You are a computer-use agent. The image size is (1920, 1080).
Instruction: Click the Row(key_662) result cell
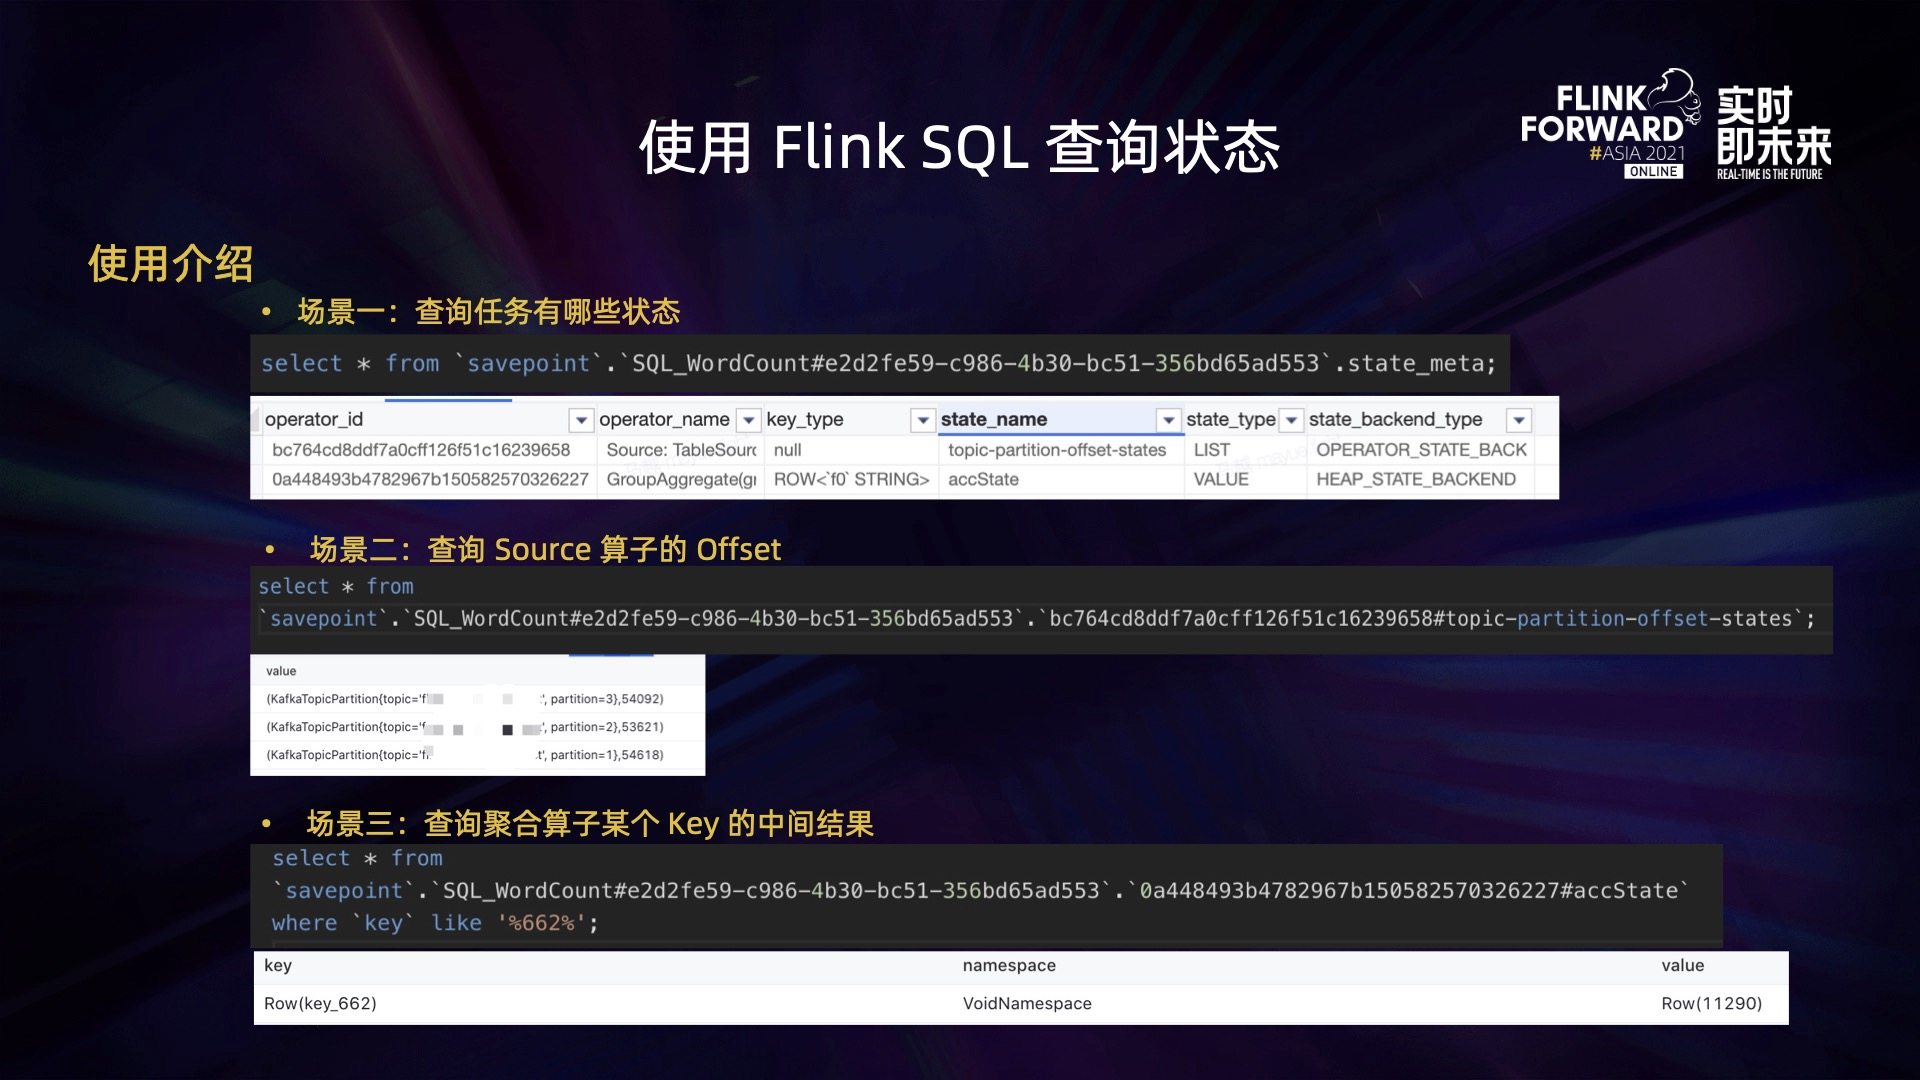(320, 1003)
